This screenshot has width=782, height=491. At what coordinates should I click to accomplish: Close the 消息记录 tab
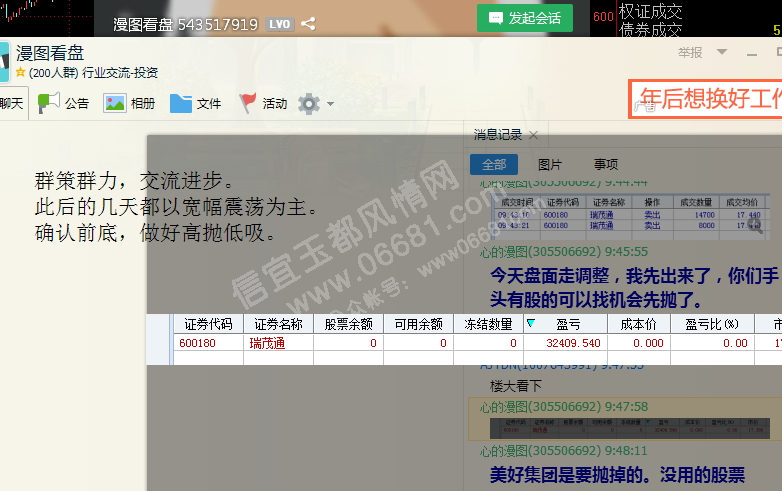[x=533, y=135]
